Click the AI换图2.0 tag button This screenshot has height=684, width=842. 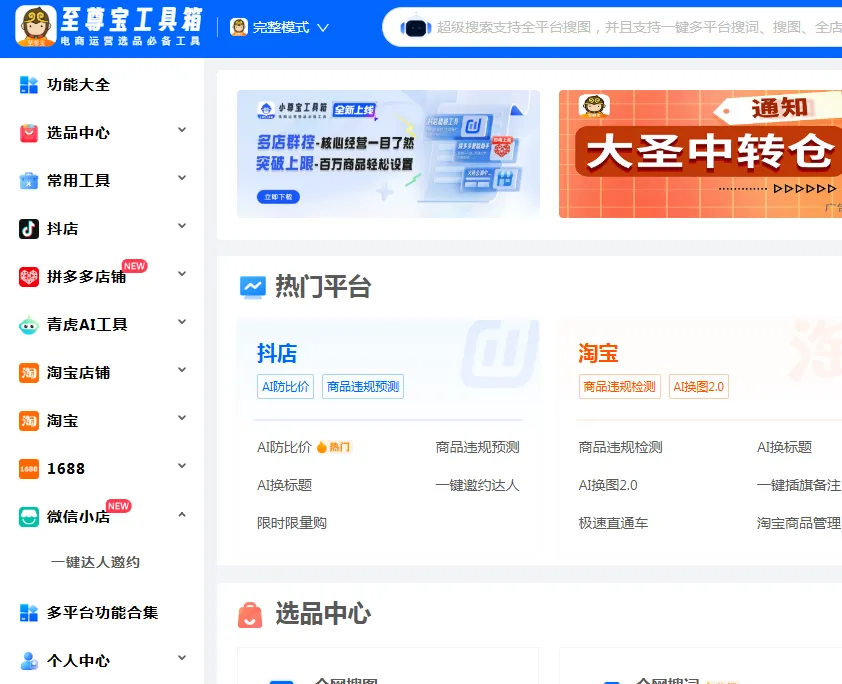click(699, 387)
